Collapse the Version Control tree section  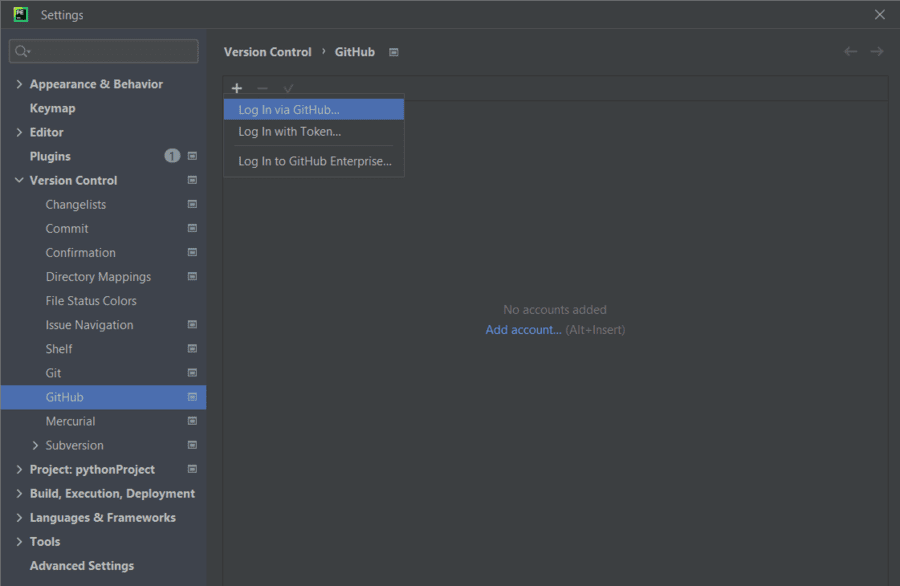[19, 181]
